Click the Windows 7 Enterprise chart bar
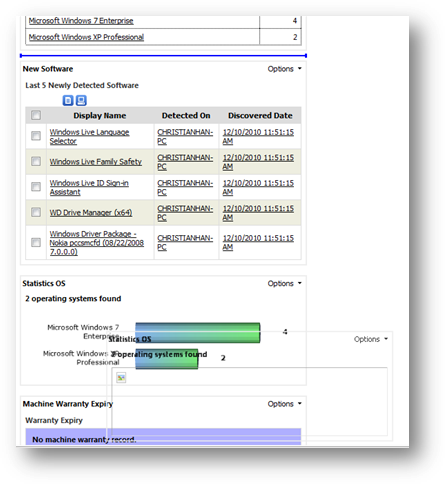 (x=198, y=333)
